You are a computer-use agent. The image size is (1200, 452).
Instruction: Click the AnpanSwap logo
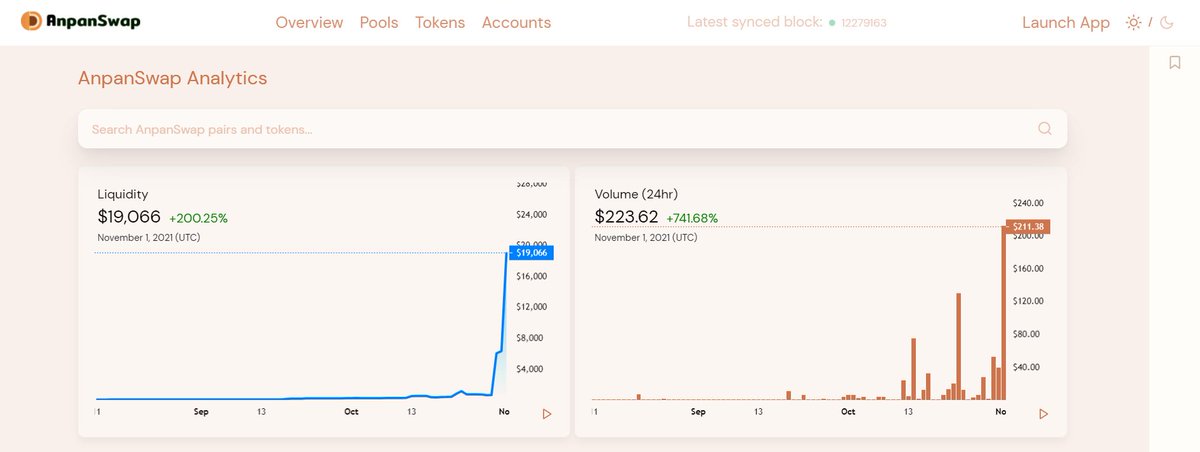click(81, 21)
